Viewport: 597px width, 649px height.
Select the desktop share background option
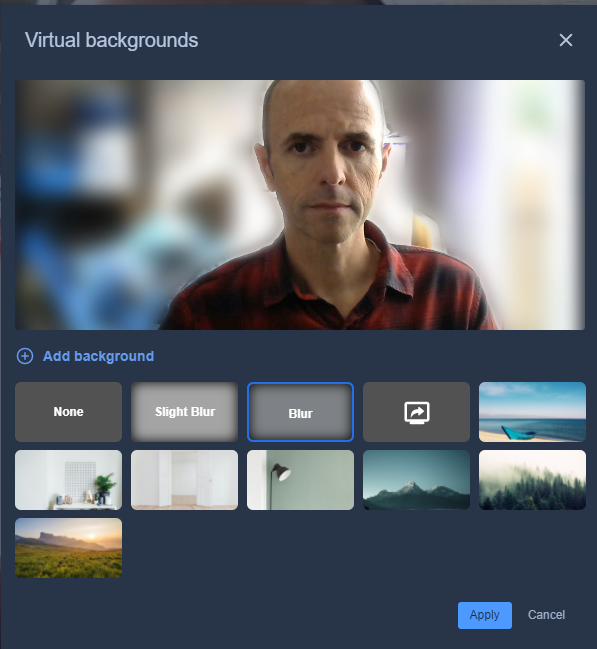point(416,412)
